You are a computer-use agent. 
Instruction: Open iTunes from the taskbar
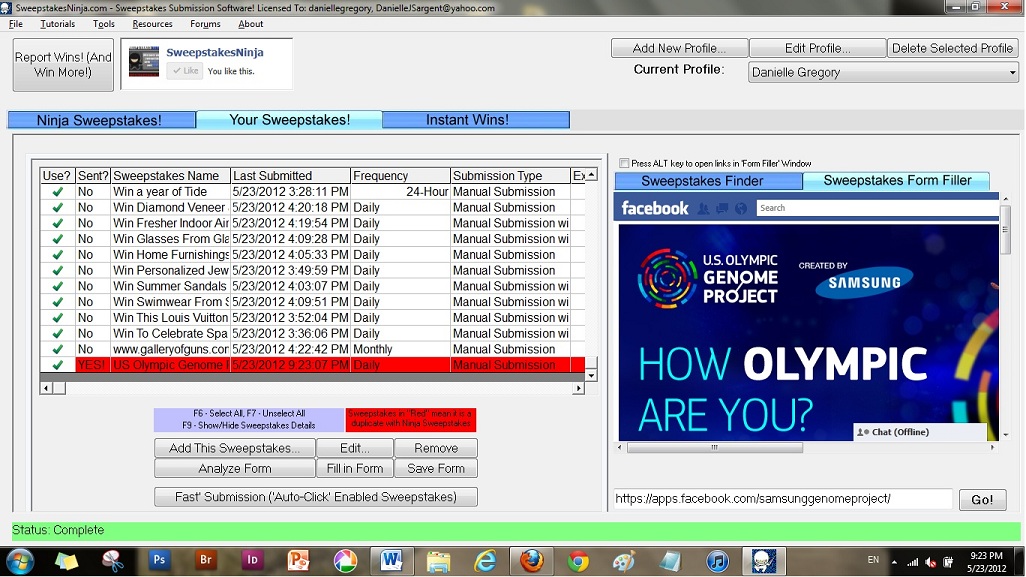tap(717, 561)
